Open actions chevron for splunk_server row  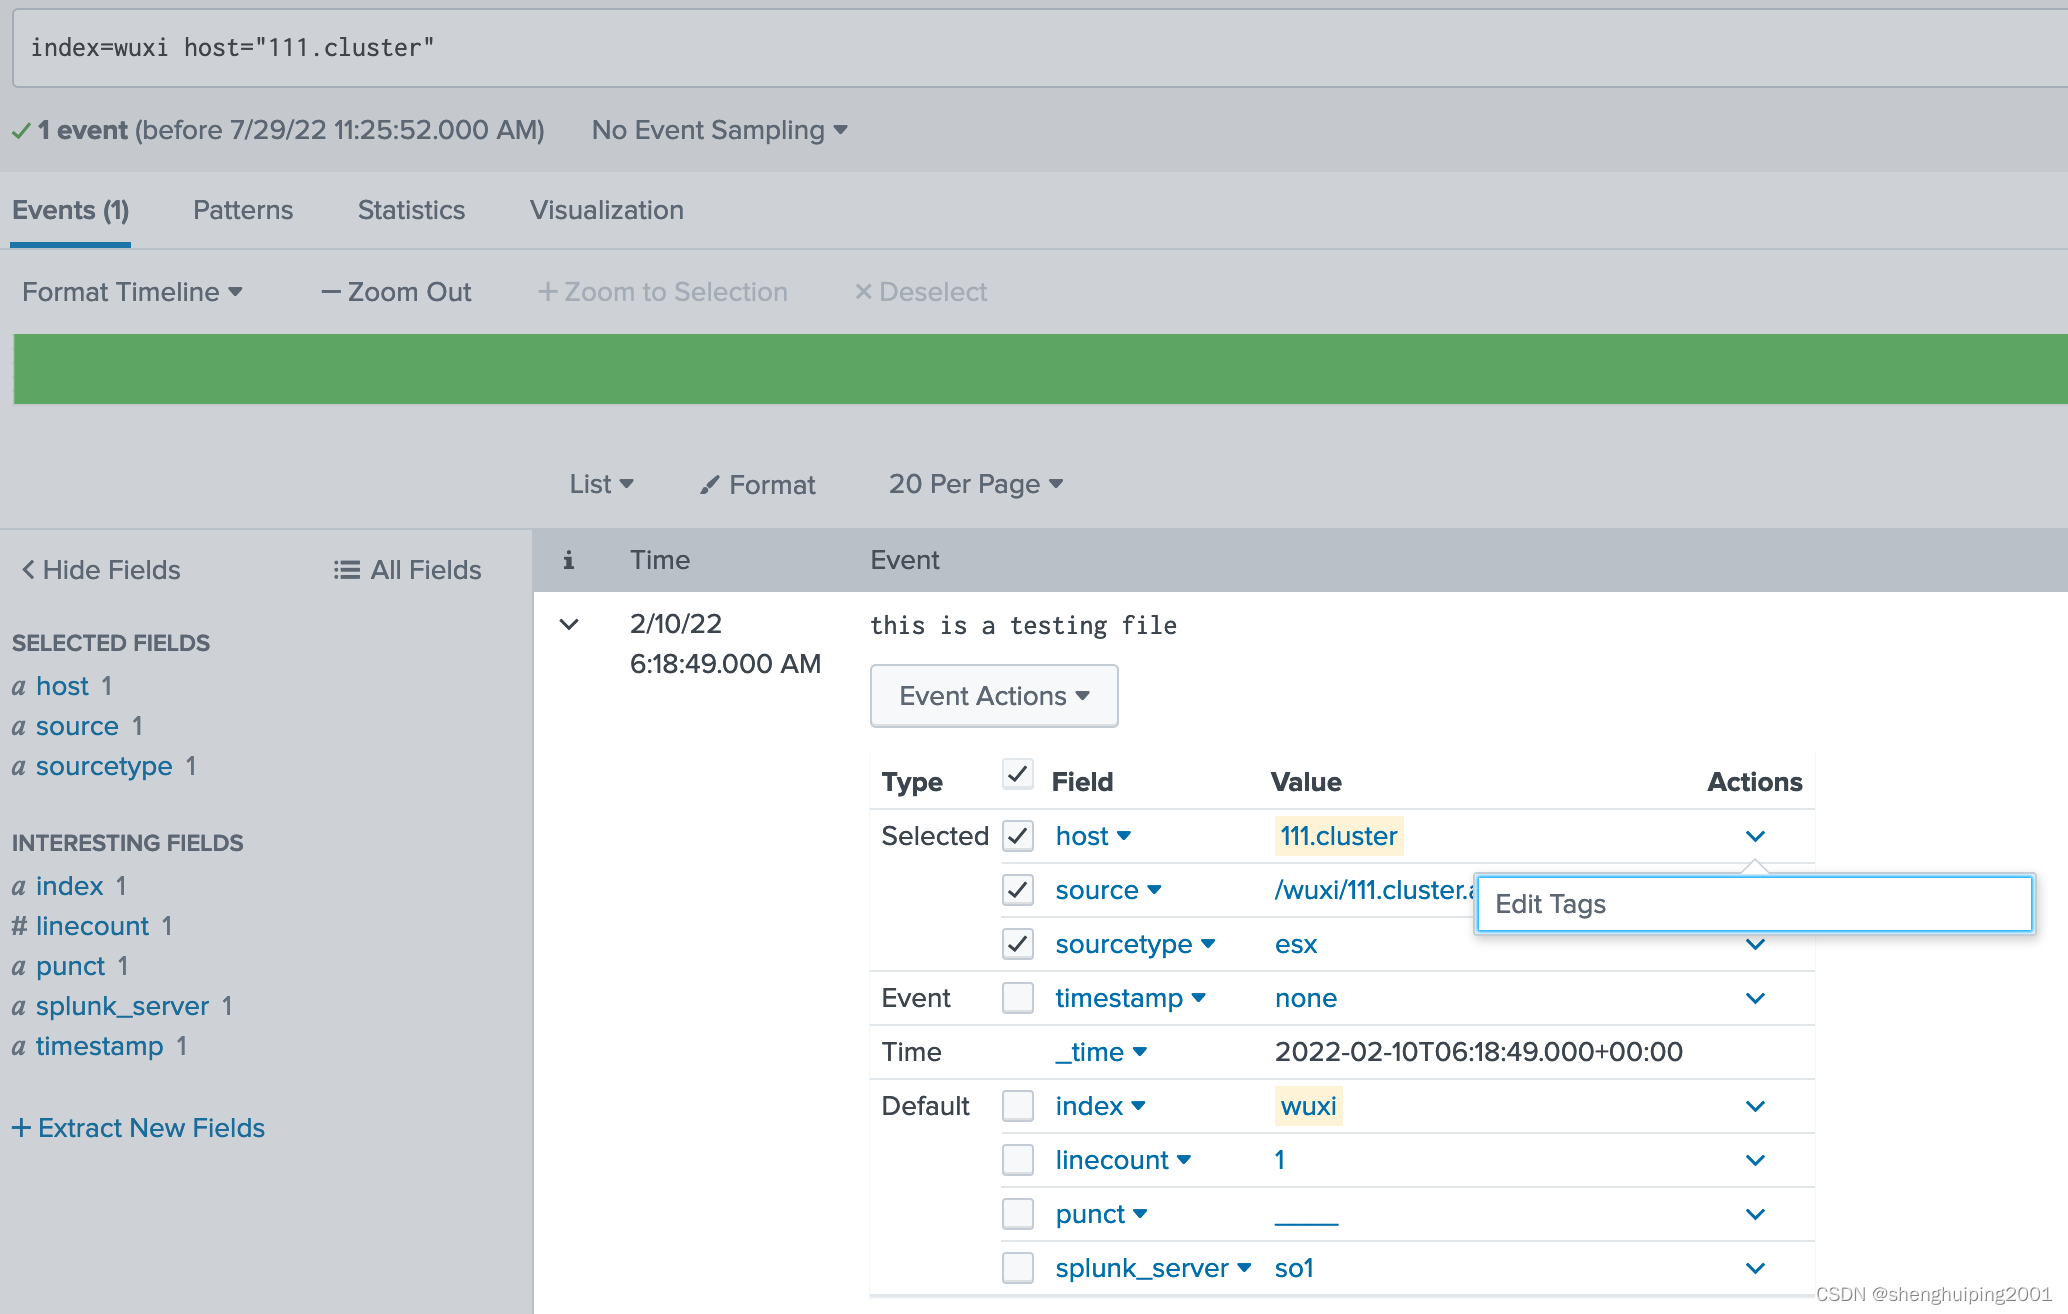[x=1755, y=1268]
